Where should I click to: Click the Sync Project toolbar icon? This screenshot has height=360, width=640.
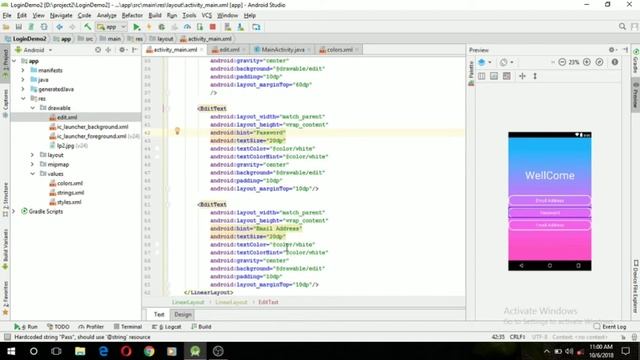point(31,27)
